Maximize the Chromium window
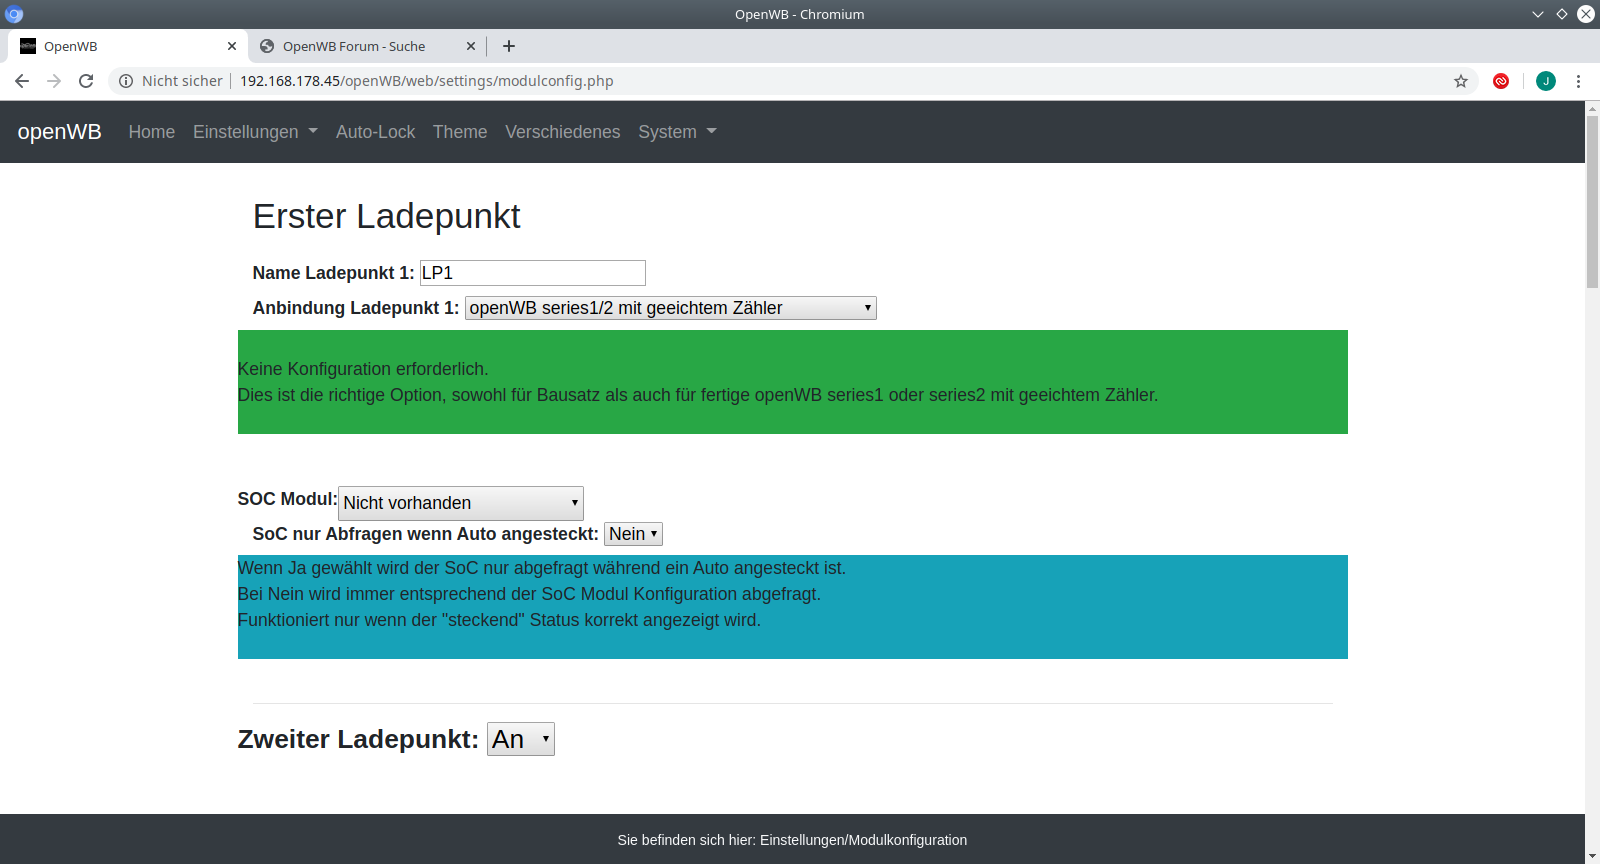1600x864 pixels. (1562, 14)
